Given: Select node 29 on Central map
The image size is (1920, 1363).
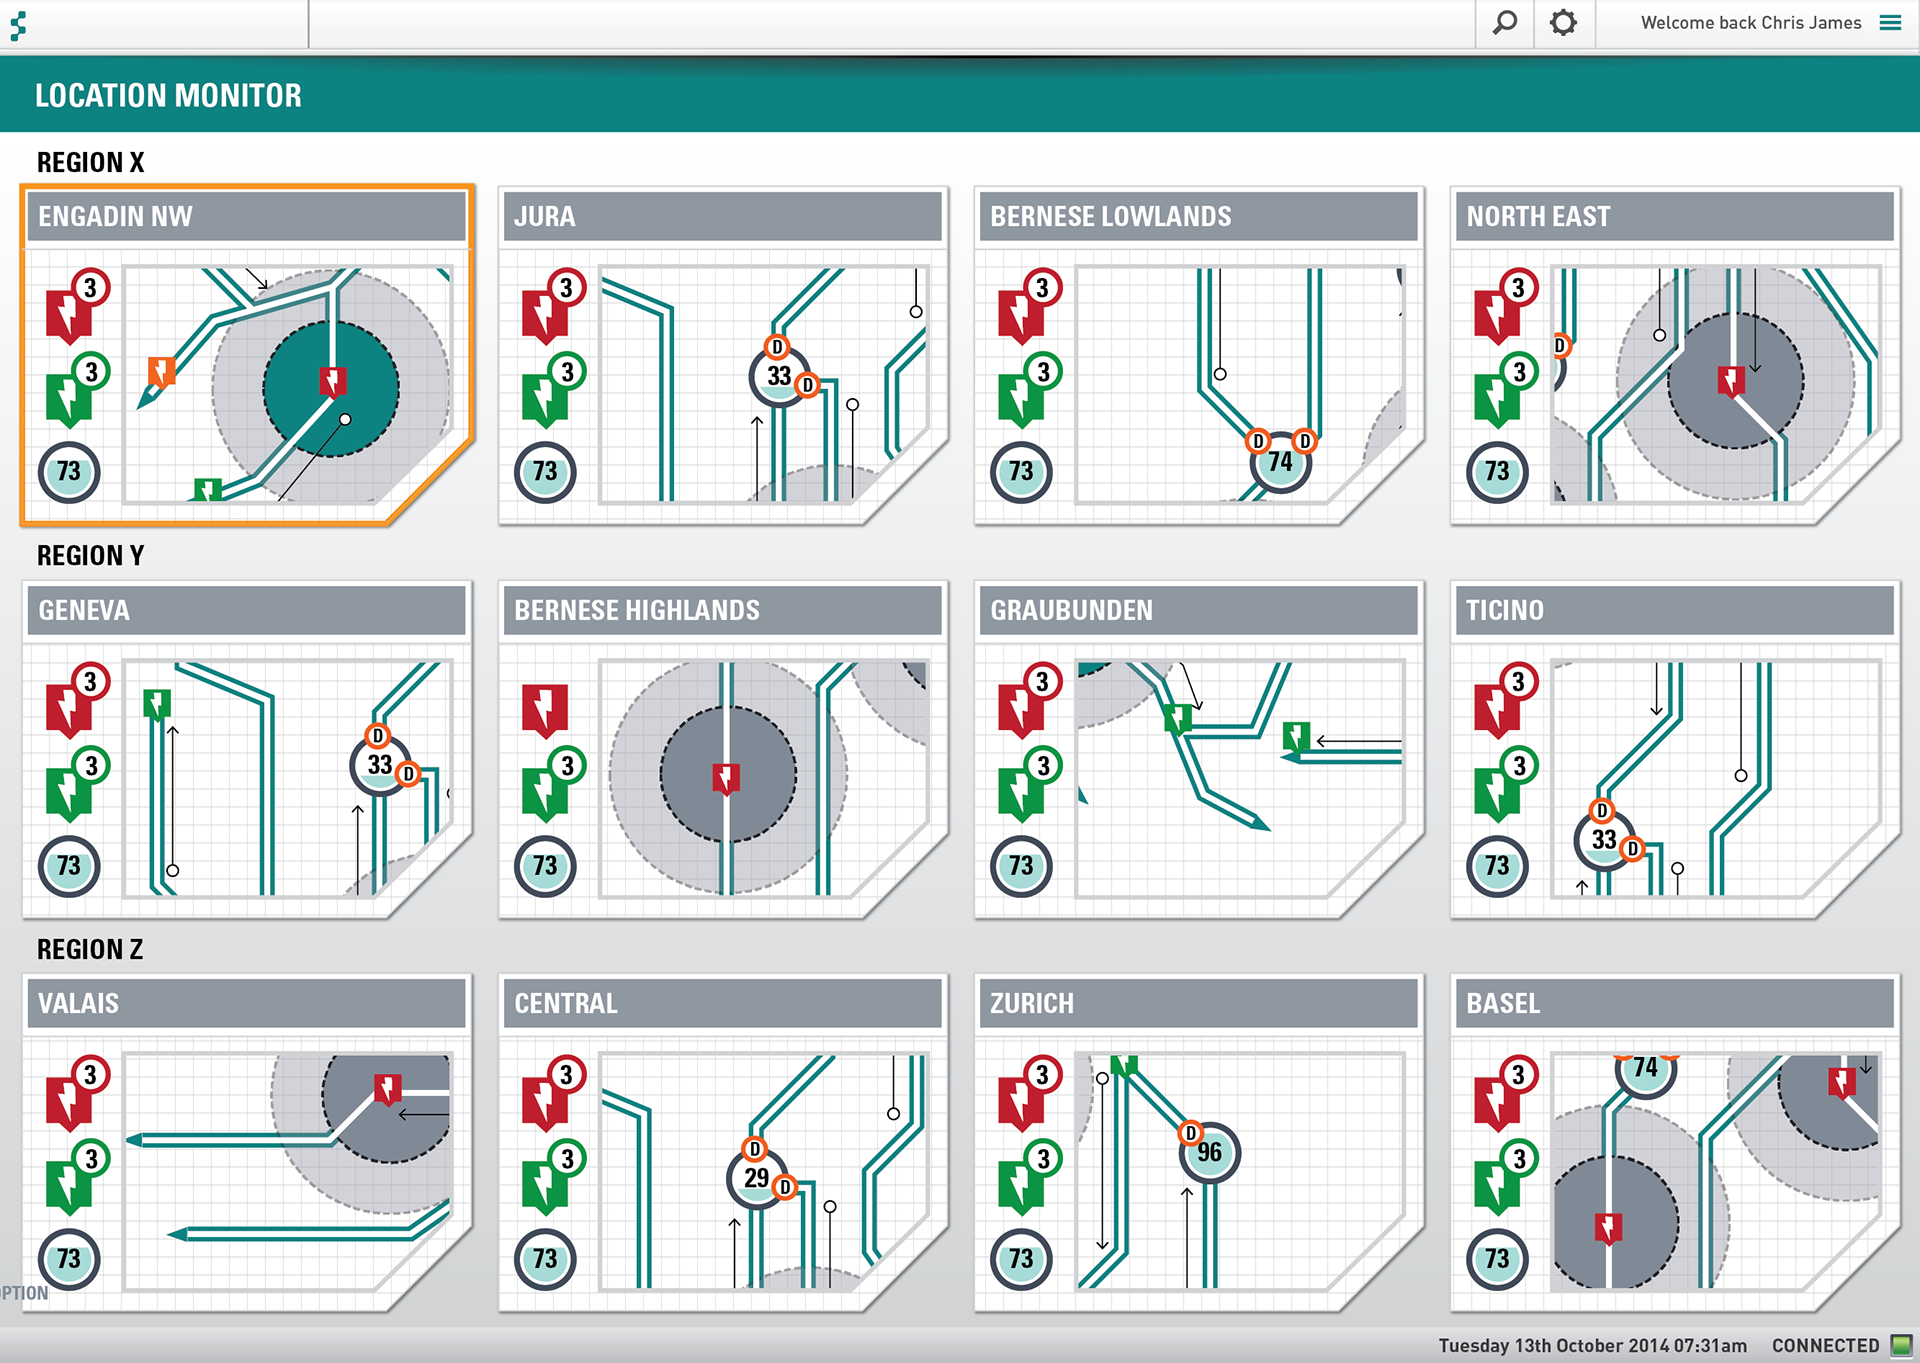Looking at the screenshot, I should (757, 1178).
